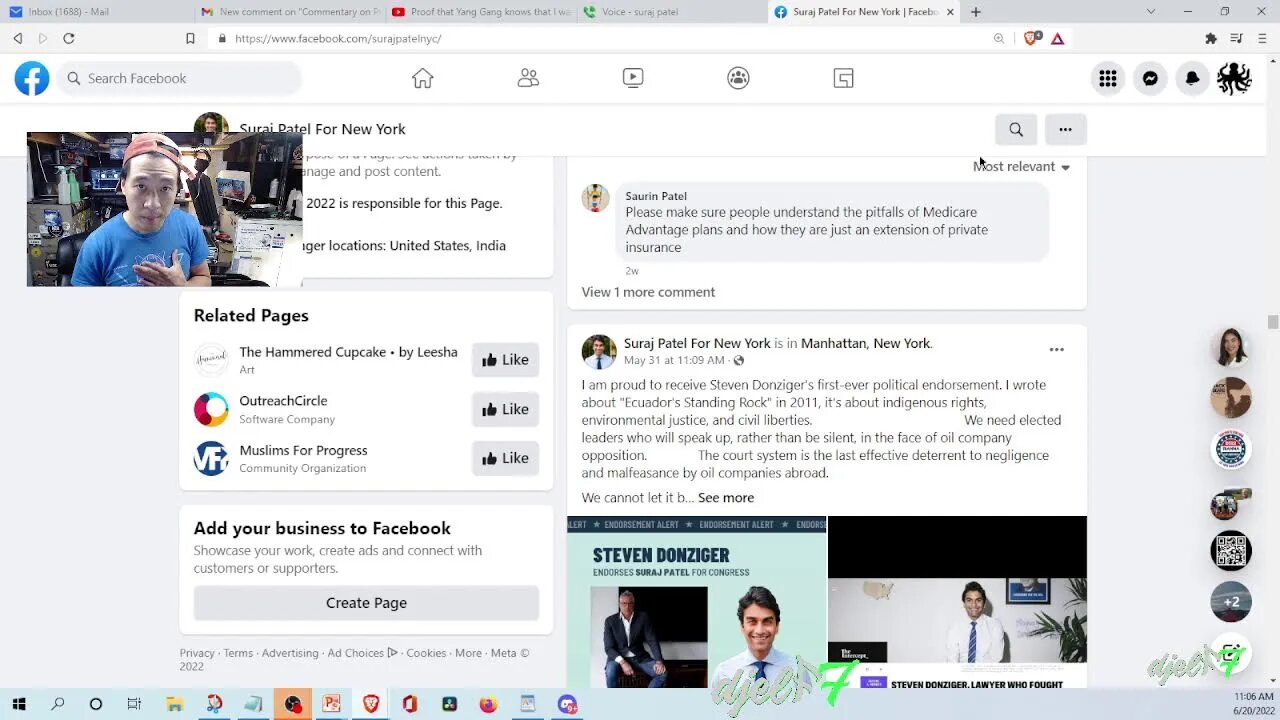
Task: Open Messenger icon
Action: pyautogui.click(x=1150, y=78)
